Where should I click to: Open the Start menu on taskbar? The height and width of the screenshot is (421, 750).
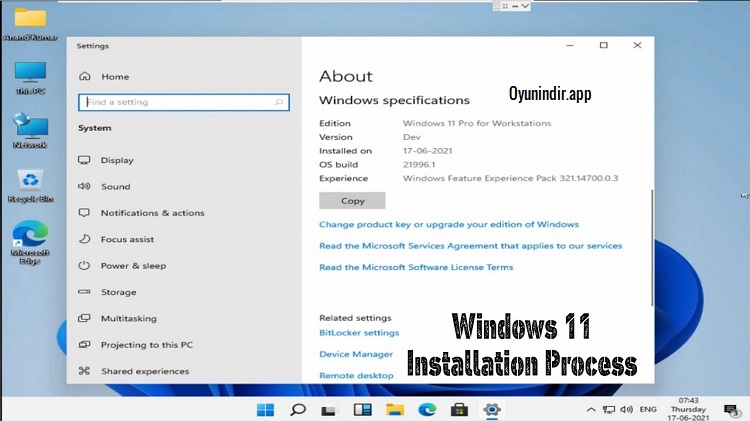[x=265, y=410]
